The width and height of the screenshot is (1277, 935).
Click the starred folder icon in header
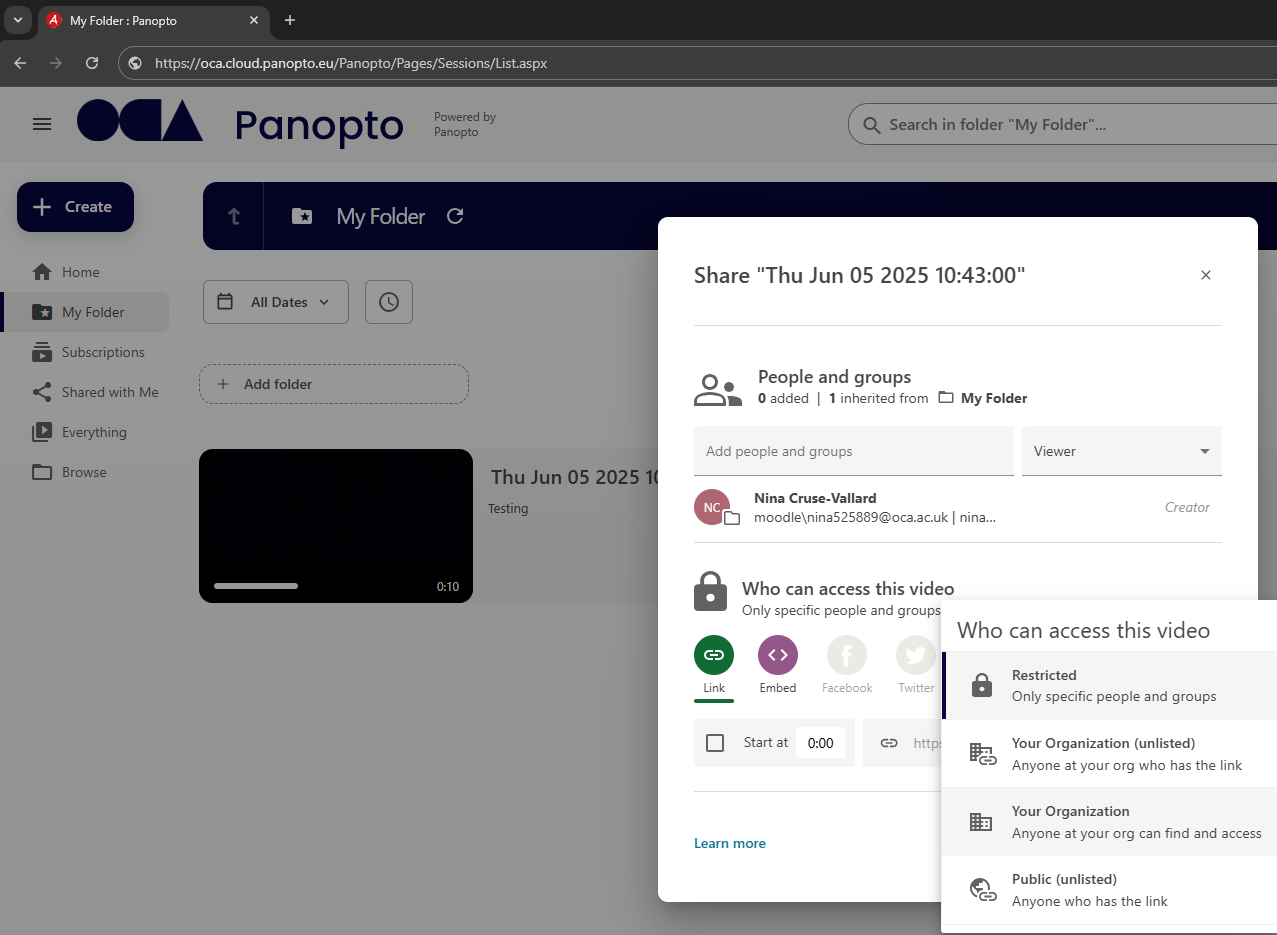point(302,216)
